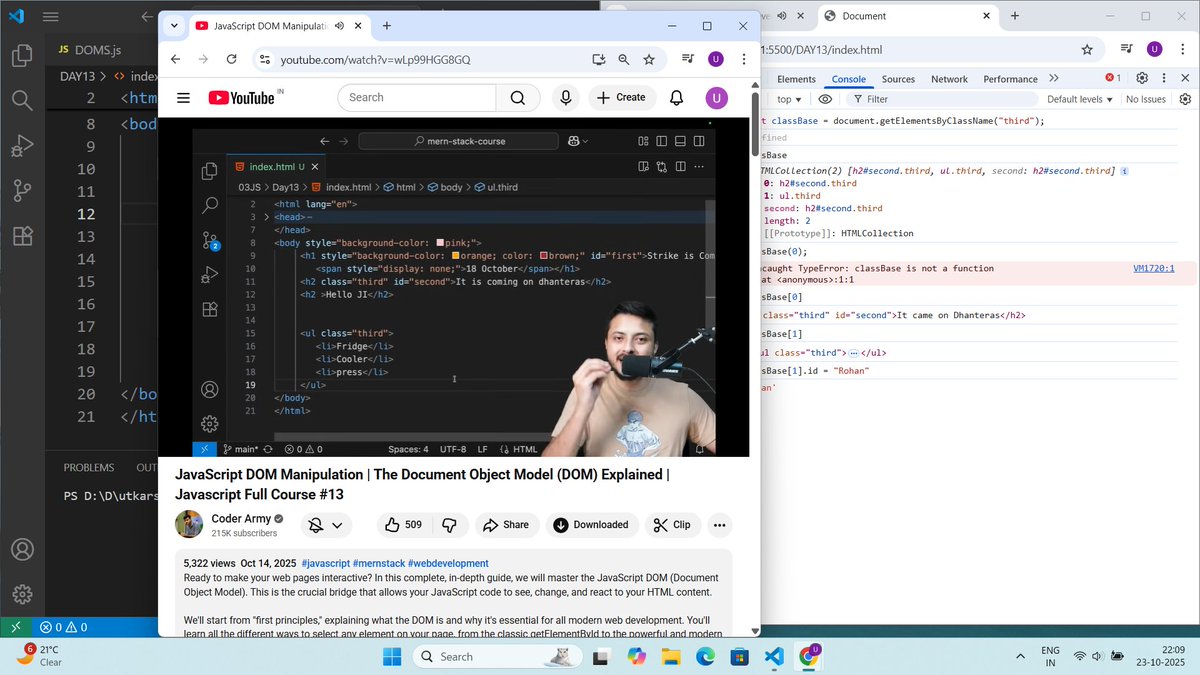Expand [[Prototype]]: HTMLCollection entry
This screenshot has height=675, width=1200.
(837, 233)
